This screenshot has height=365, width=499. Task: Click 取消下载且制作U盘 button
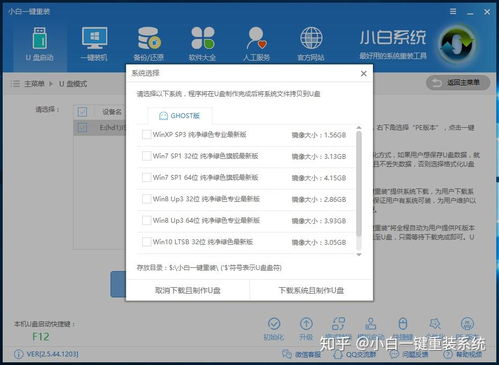point(188,290)
